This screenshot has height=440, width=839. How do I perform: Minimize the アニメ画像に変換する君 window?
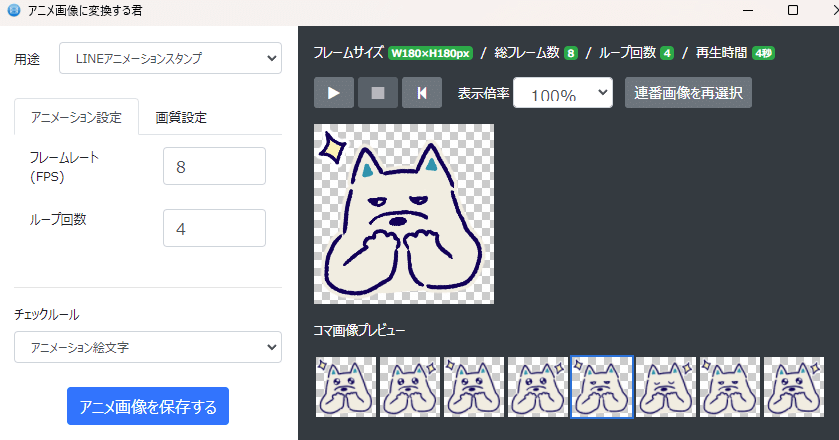tap(748, 10)
